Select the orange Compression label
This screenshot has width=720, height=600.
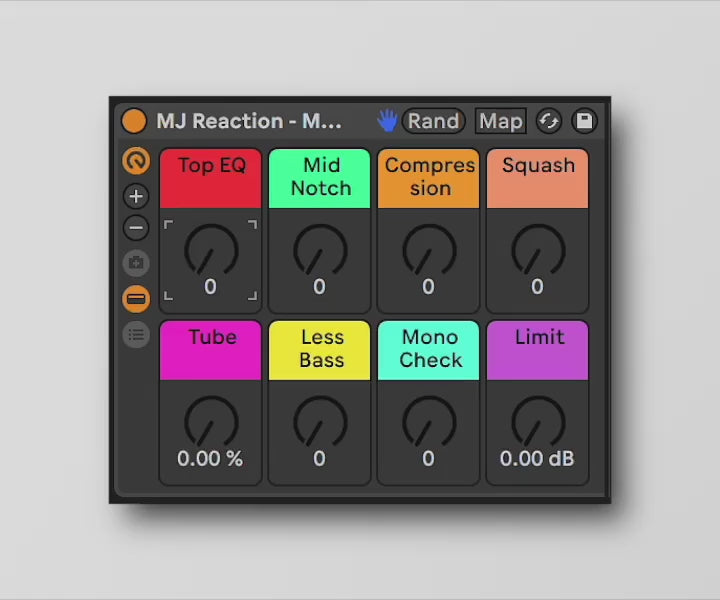[x=428, y=178]
